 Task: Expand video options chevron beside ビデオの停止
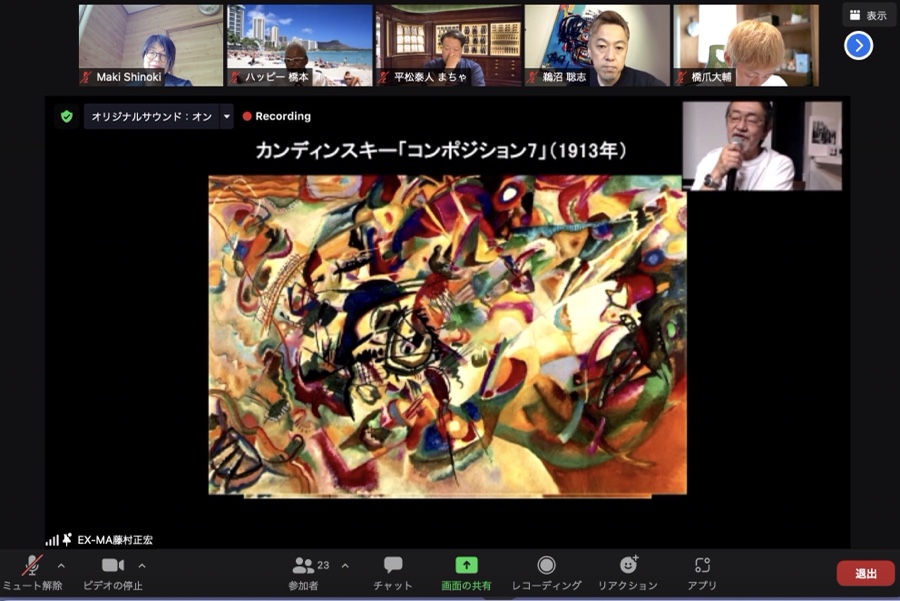tap(142, 566)
